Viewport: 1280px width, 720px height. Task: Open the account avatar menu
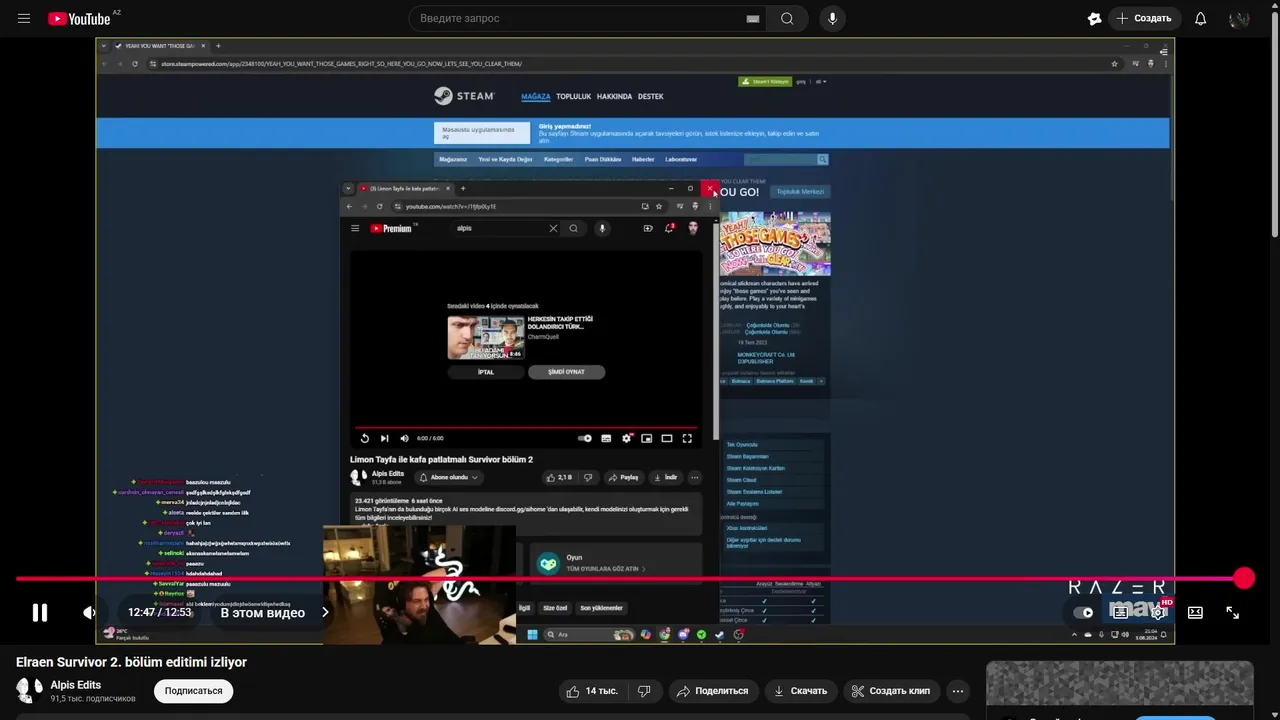pyautogui.click(x=1239, y=19)
